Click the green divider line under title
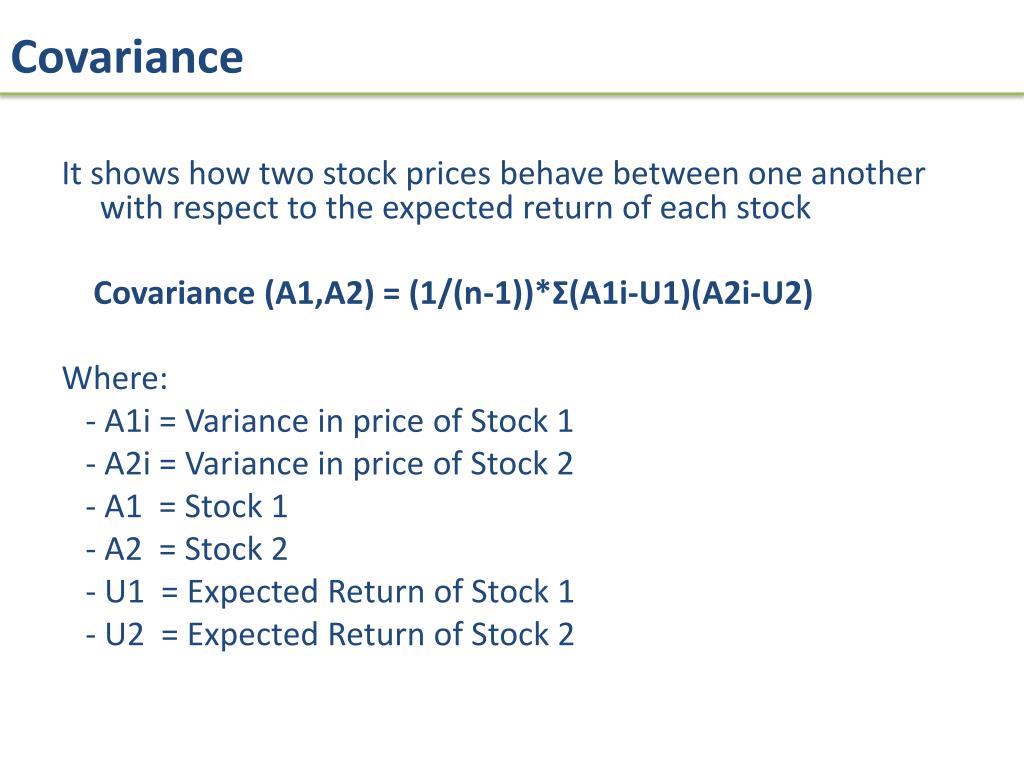Screen dimensions: 1024x768 512,95
